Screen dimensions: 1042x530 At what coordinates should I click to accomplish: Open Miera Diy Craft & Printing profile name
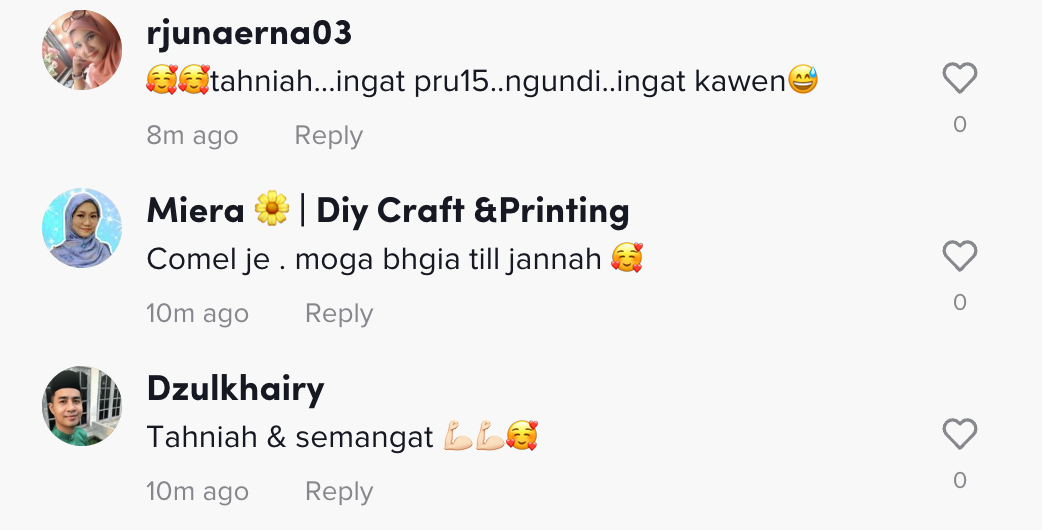pyautogui.click(x=388, y=211)
